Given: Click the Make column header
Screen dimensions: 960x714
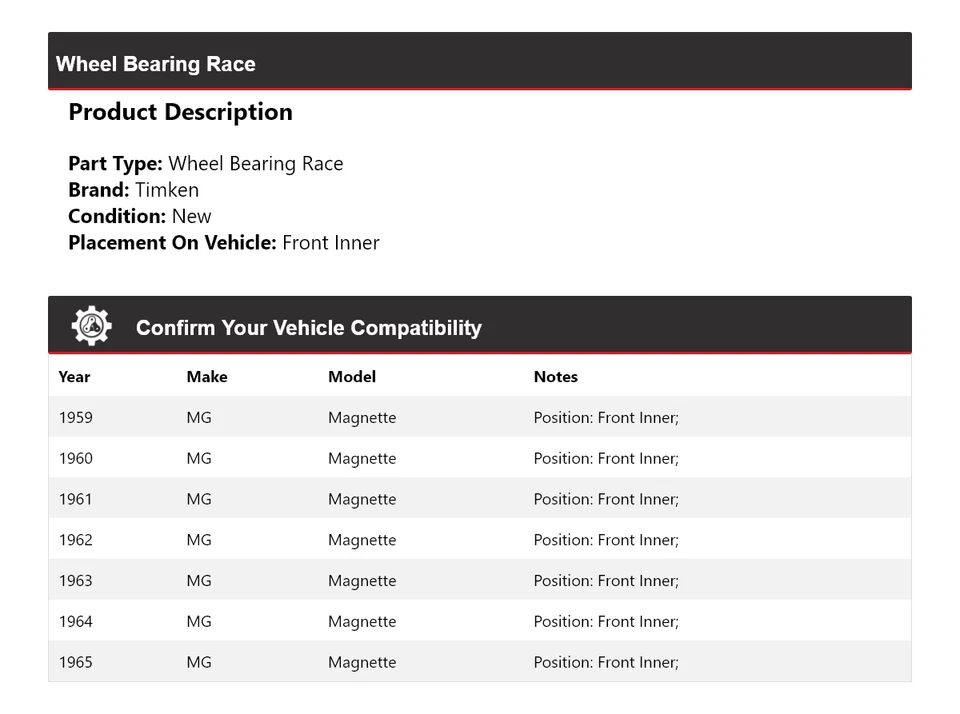Looking at the screenshot, I should coord(206,377).
